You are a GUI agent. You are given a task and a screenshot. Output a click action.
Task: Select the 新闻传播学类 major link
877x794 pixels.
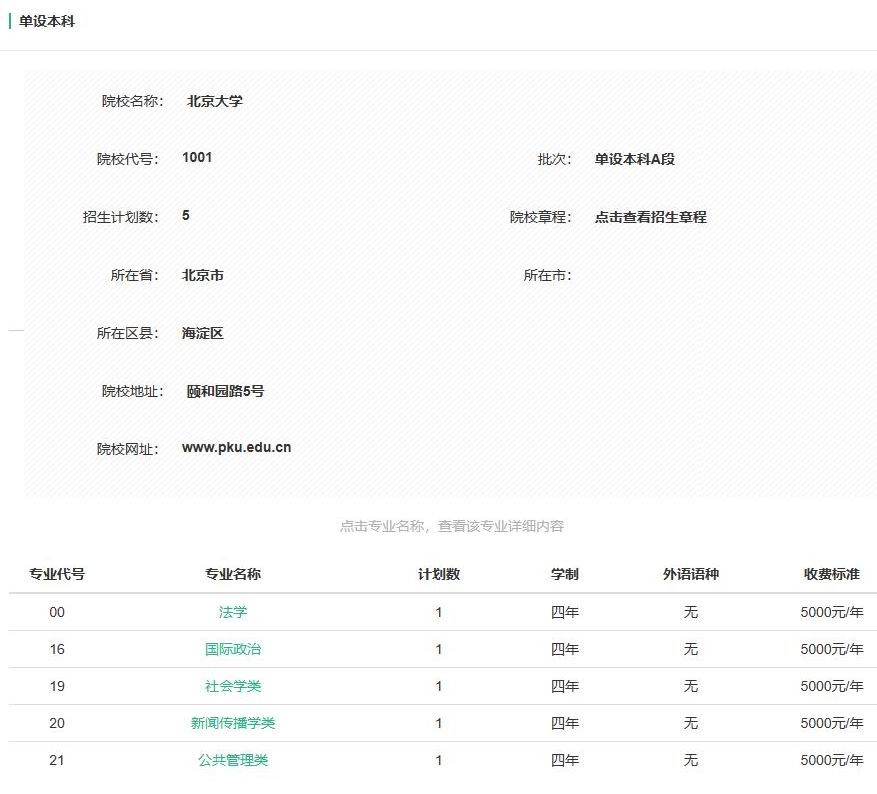click(x=233, y=723)
